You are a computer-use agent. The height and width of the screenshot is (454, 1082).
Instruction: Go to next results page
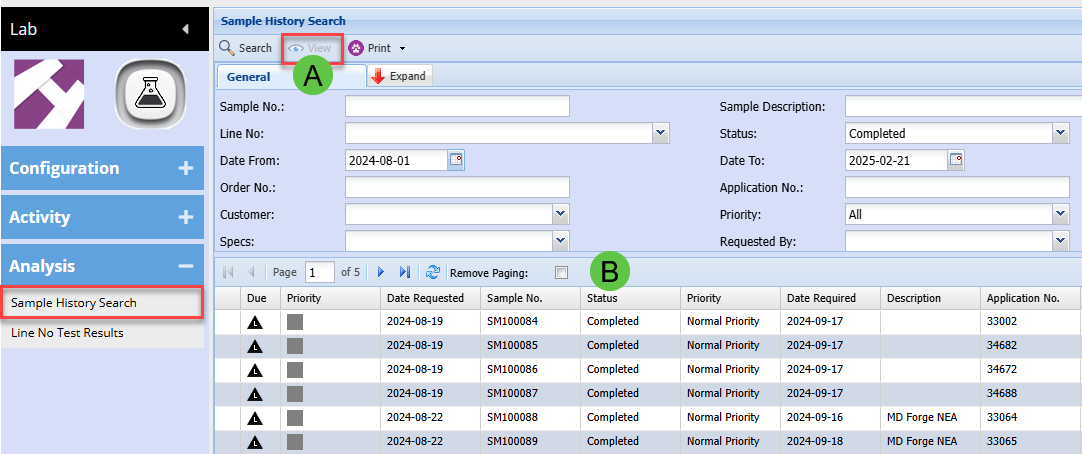(381, 272)
